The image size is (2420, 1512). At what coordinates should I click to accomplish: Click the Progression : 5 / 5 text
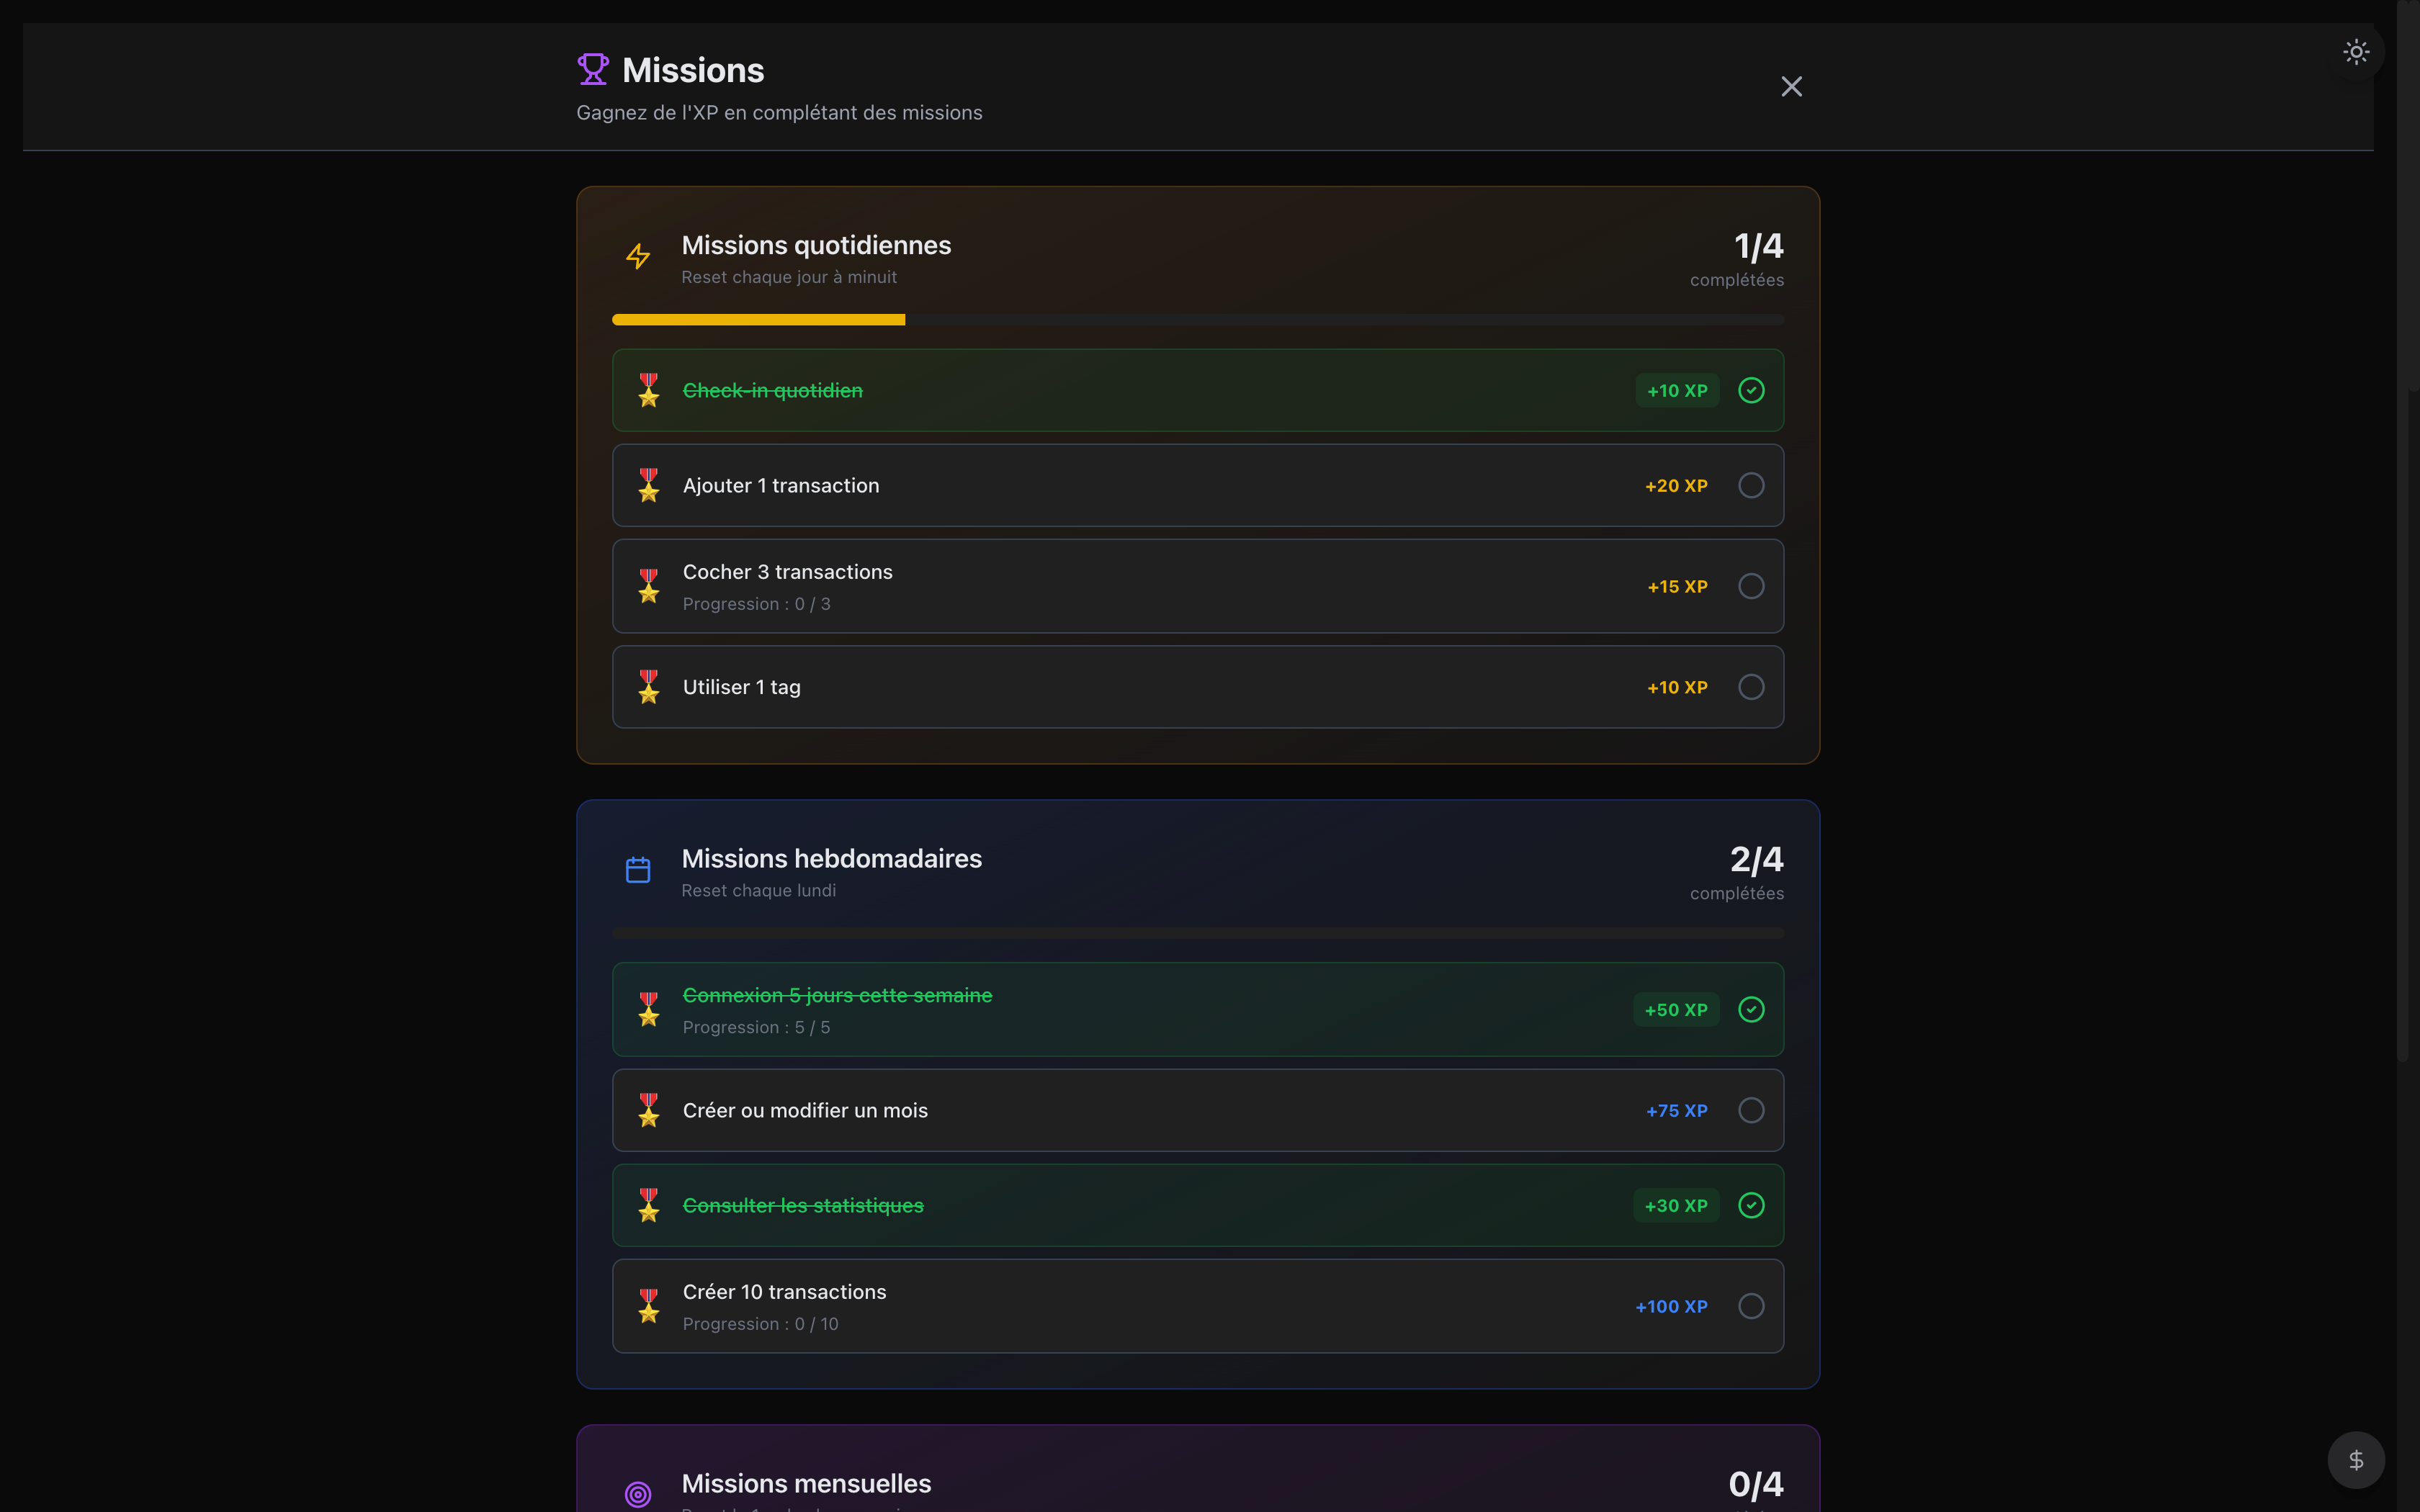pyautogui.click(x=757, y=1027)
